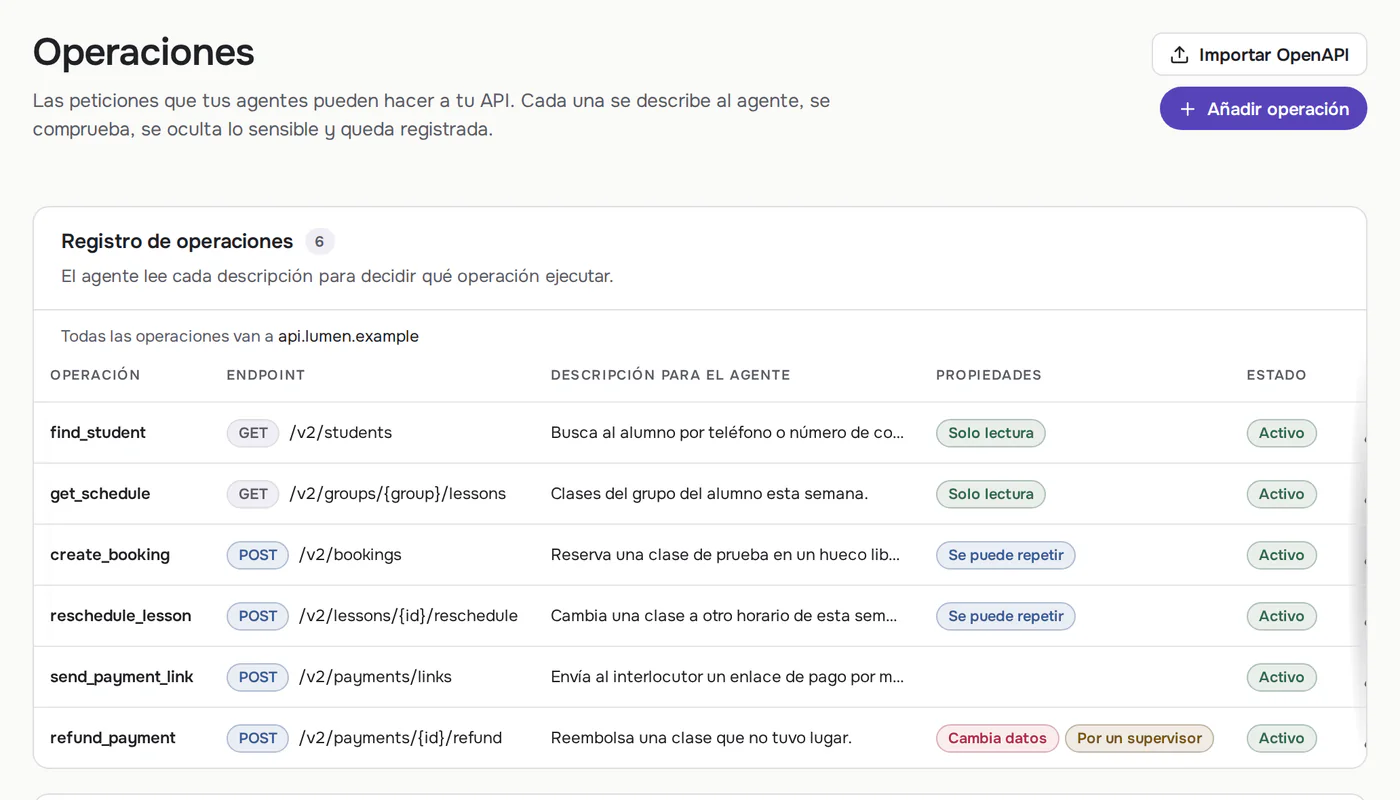Click the Añadir operación button
This screenshot has height=800, width=1400.
point(1263,109)
